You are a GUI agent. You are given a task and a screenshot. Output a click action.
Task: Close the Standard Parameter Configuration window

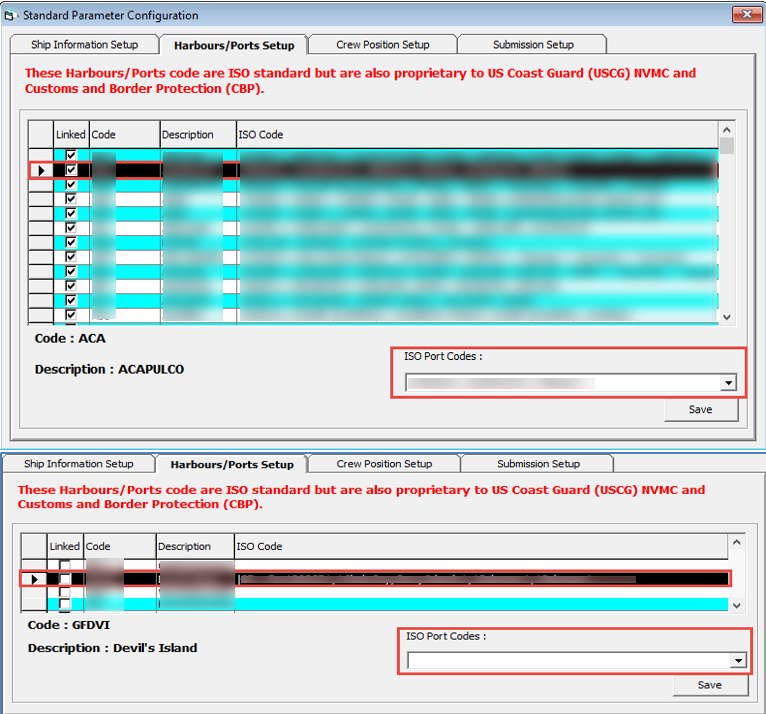coord(746,15)
